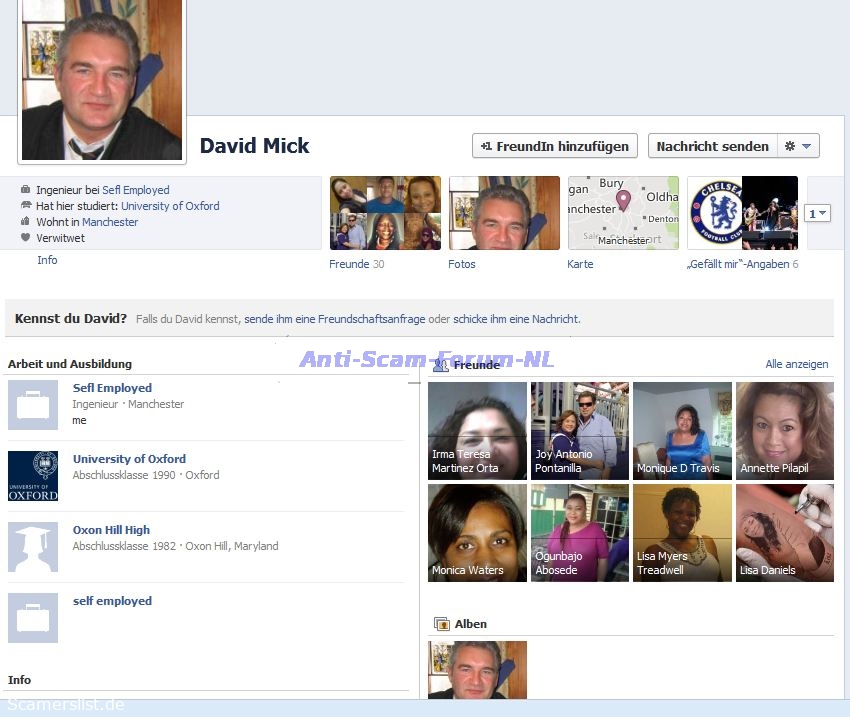This screenshot has width=850, height=717.
Task: Click the University of Oxford logo icon
Action: (x=33, y=476)
